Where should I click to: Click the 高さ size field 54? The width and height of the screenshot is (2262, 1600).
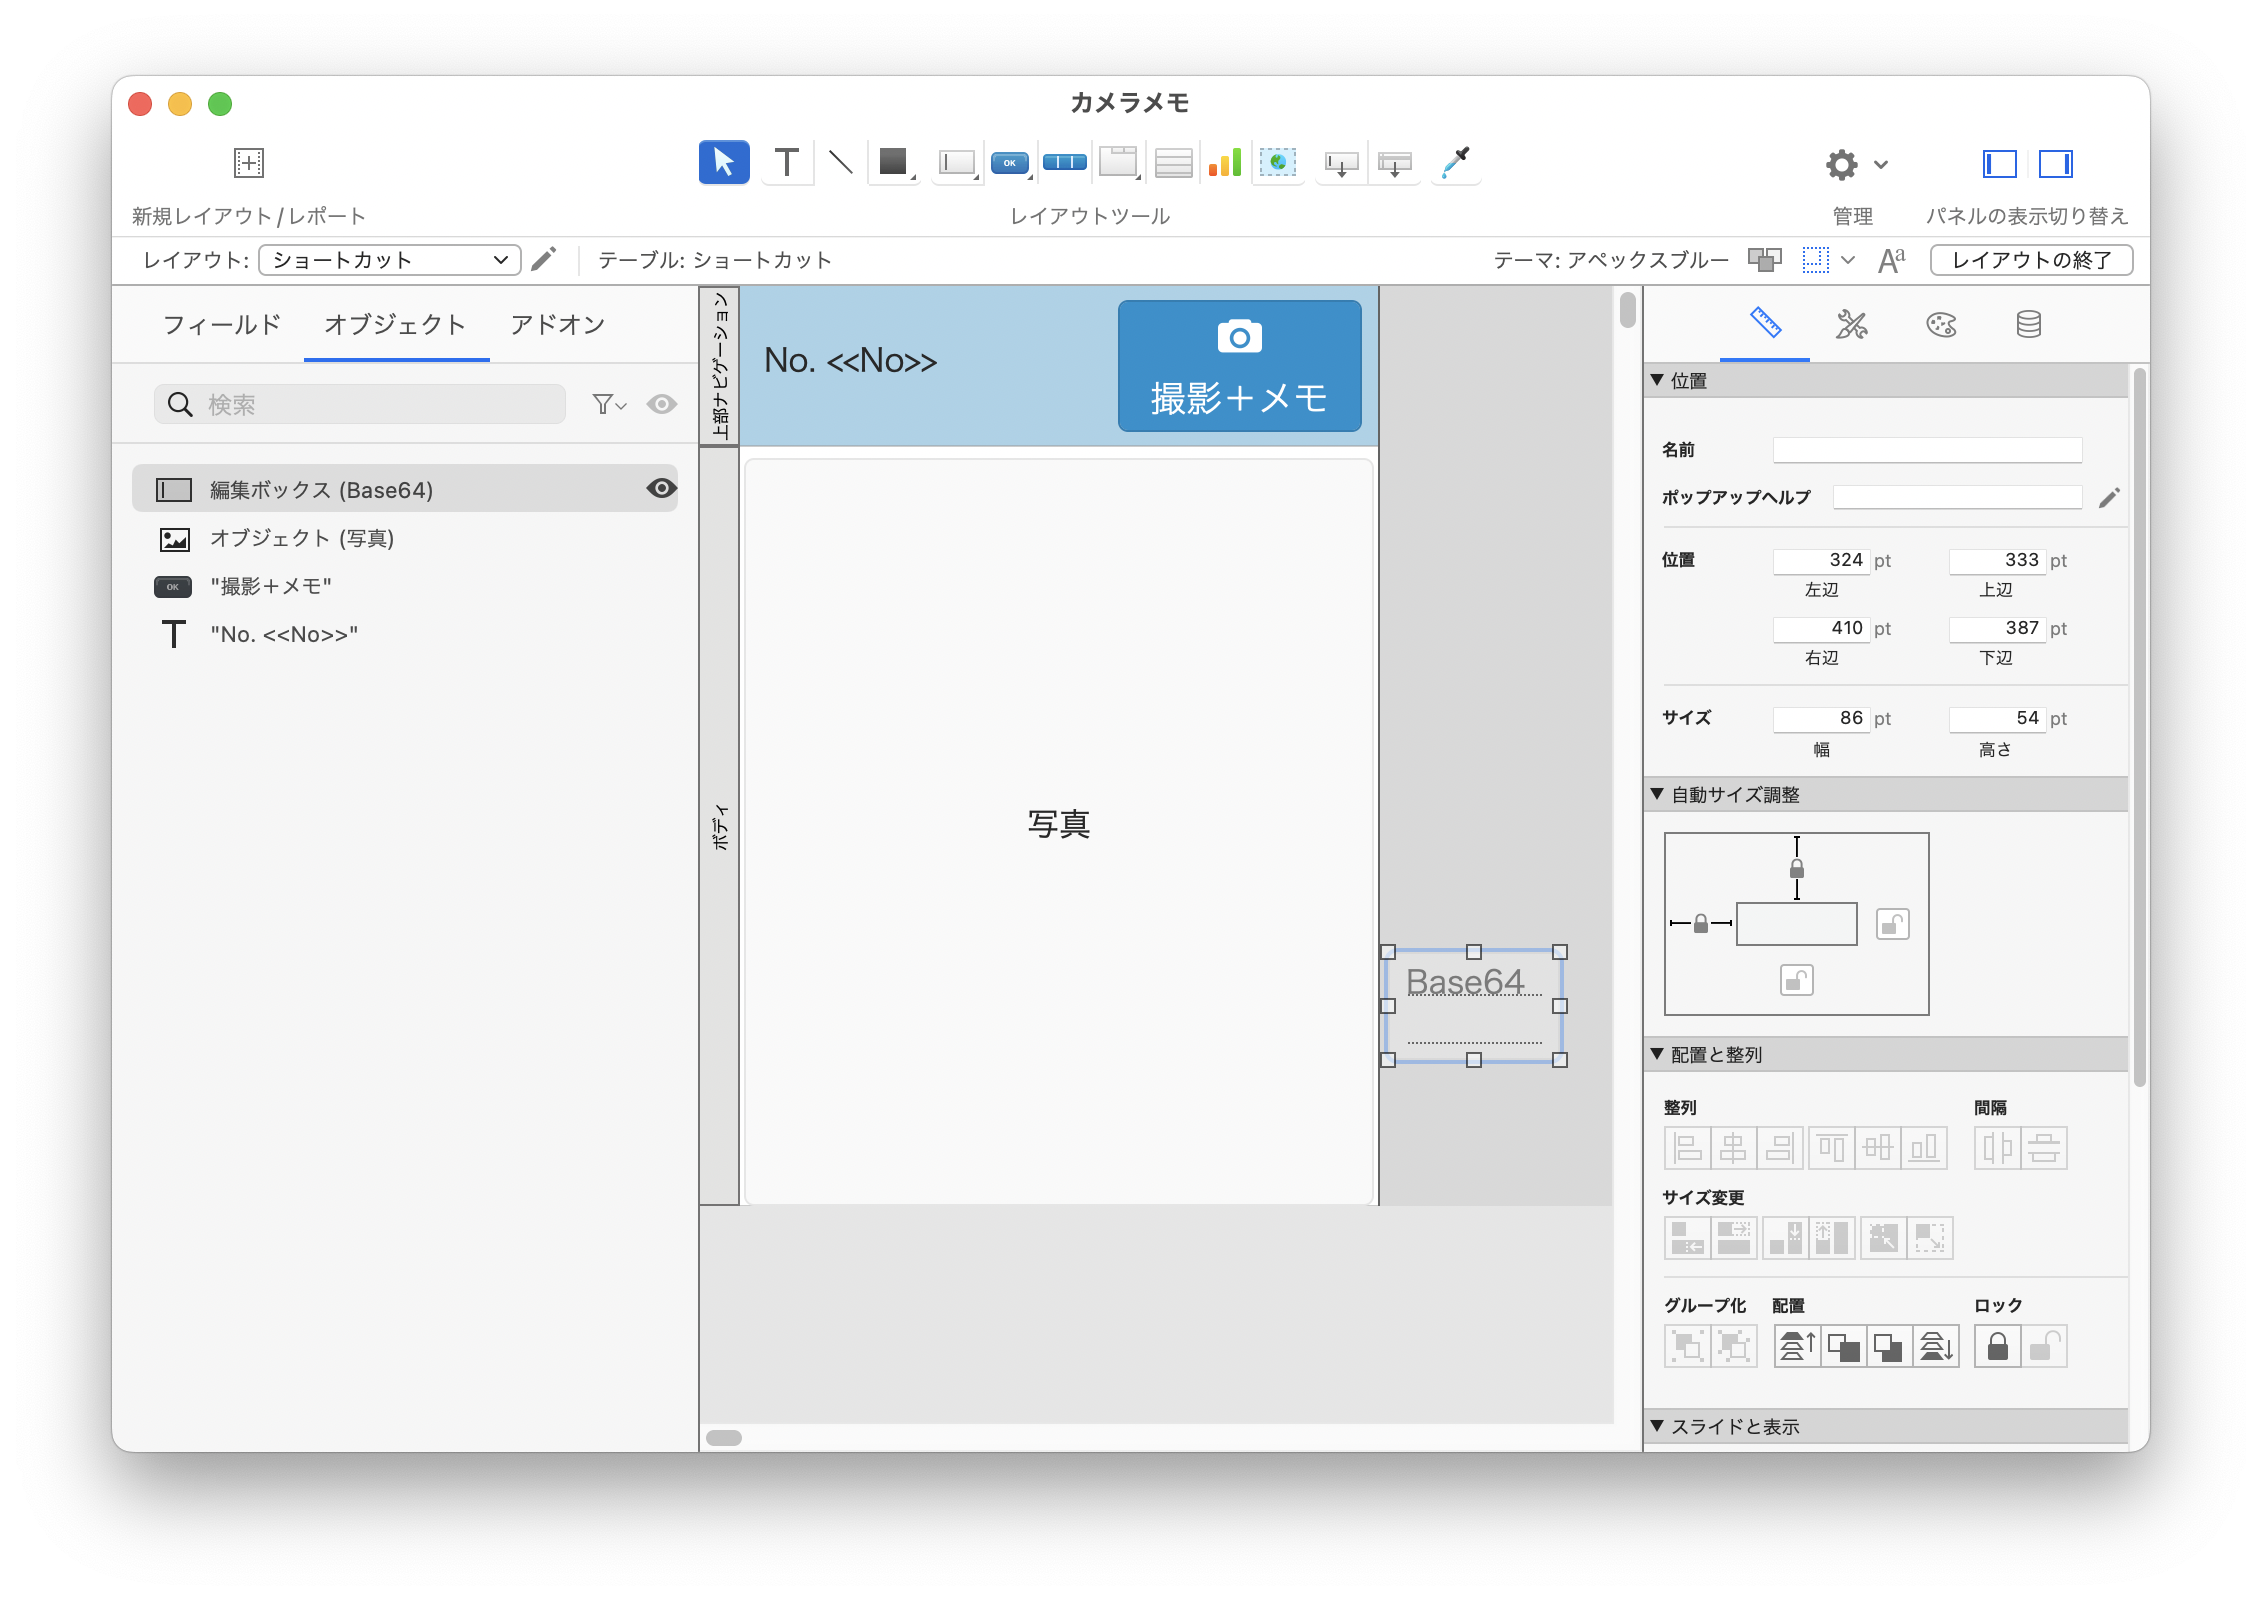click(1996, 718)
